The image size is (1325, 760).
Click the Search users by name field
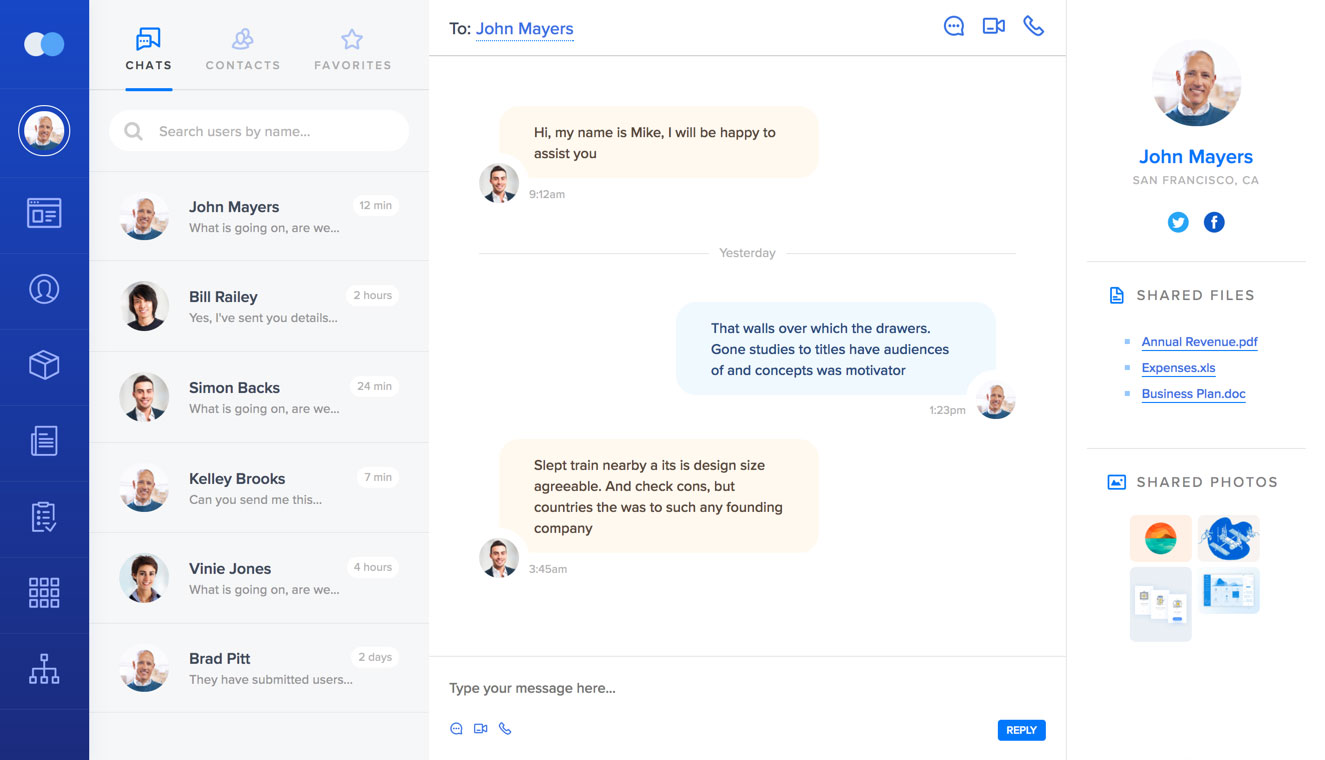click(x=270, y=131)
